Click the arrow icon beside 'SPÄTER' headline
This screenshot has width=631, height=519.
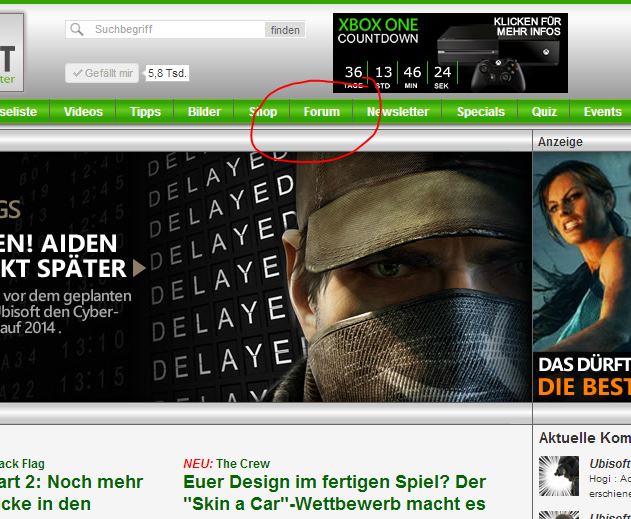click(x=140, y=267)
